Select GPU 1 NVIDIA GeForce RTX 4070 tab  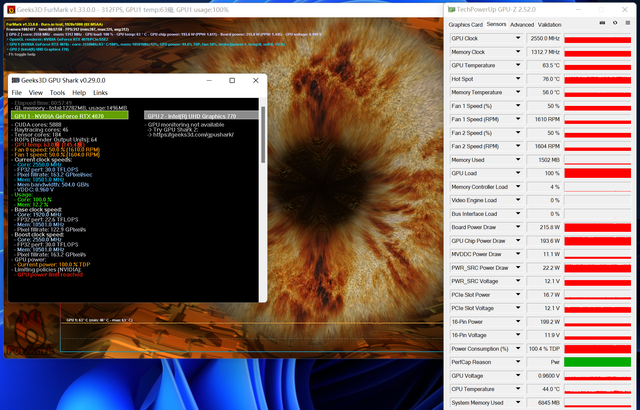[x=70, y=116]
